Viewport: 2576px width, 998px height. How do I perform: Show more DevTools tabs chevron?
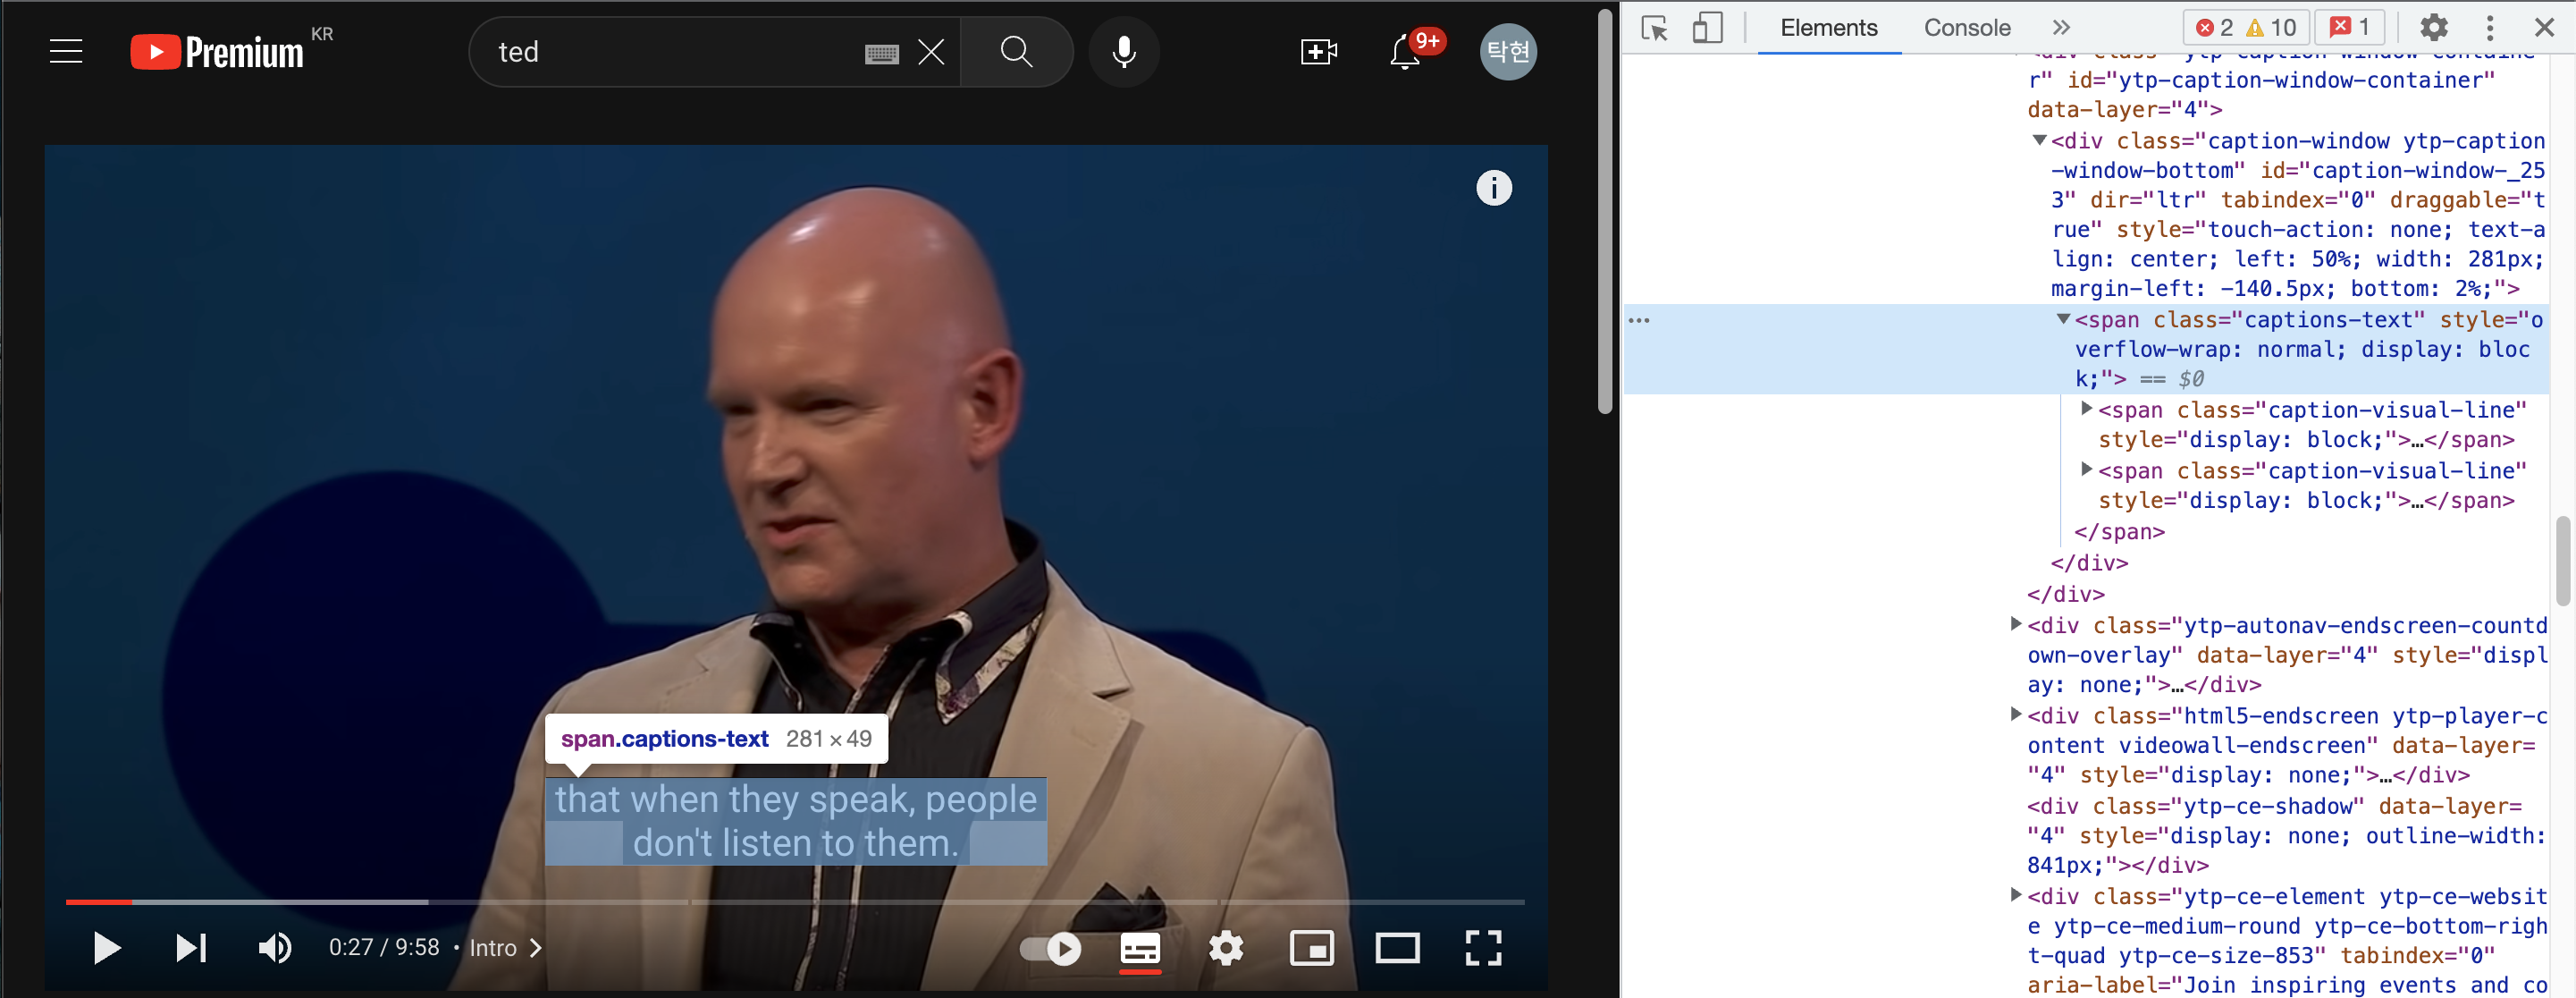pos(2061,28)
